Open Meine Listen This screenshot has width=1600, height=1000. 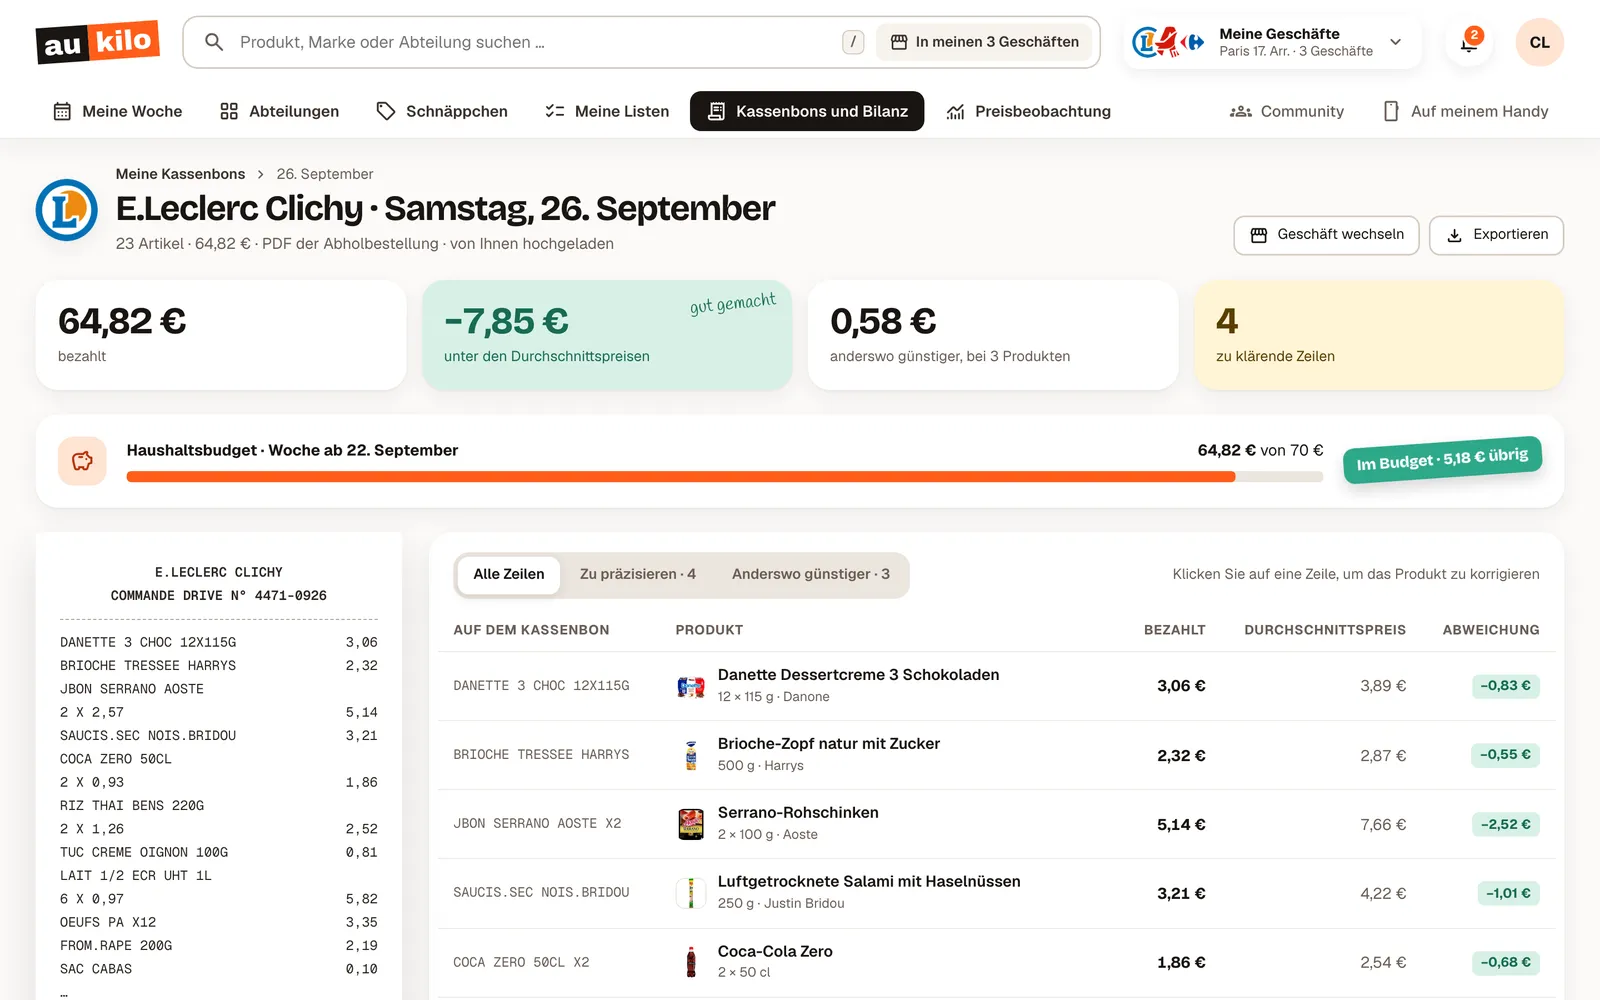click(x=607, y=111)
